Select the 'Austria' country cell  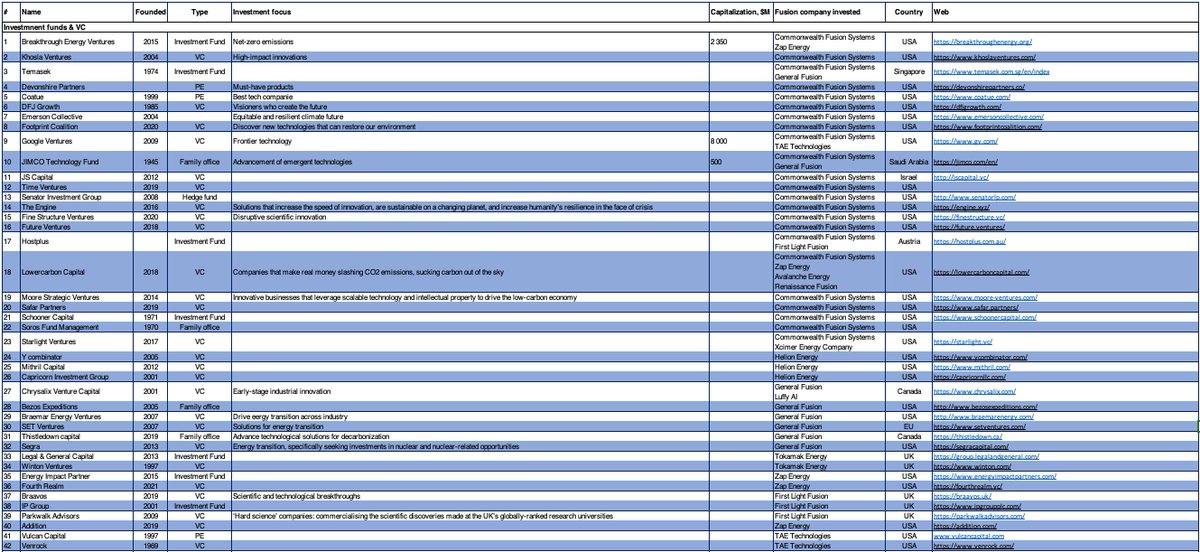point(908,241)
